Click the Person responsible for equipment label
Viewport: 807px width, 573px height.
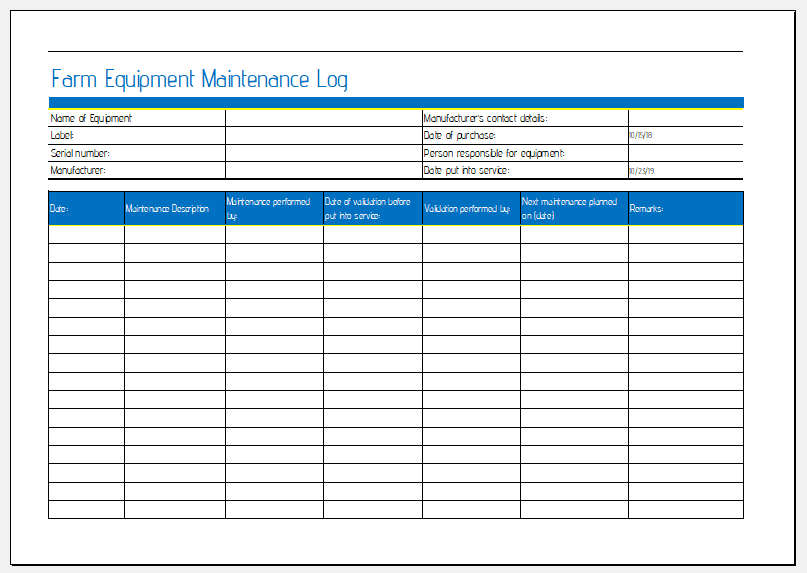494,153
